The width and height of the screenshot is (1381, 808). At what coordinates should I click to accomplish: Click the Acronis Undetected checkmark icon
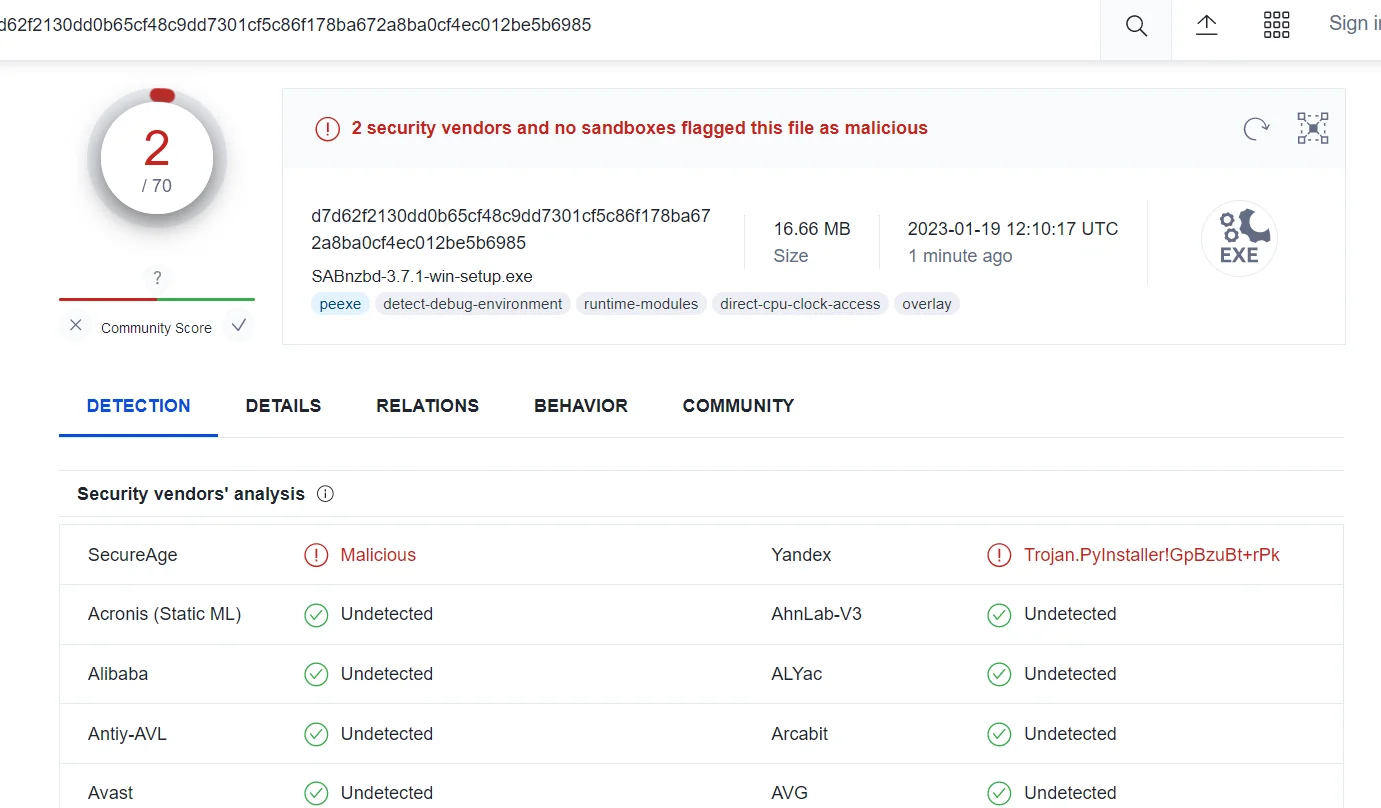point(316,615)
